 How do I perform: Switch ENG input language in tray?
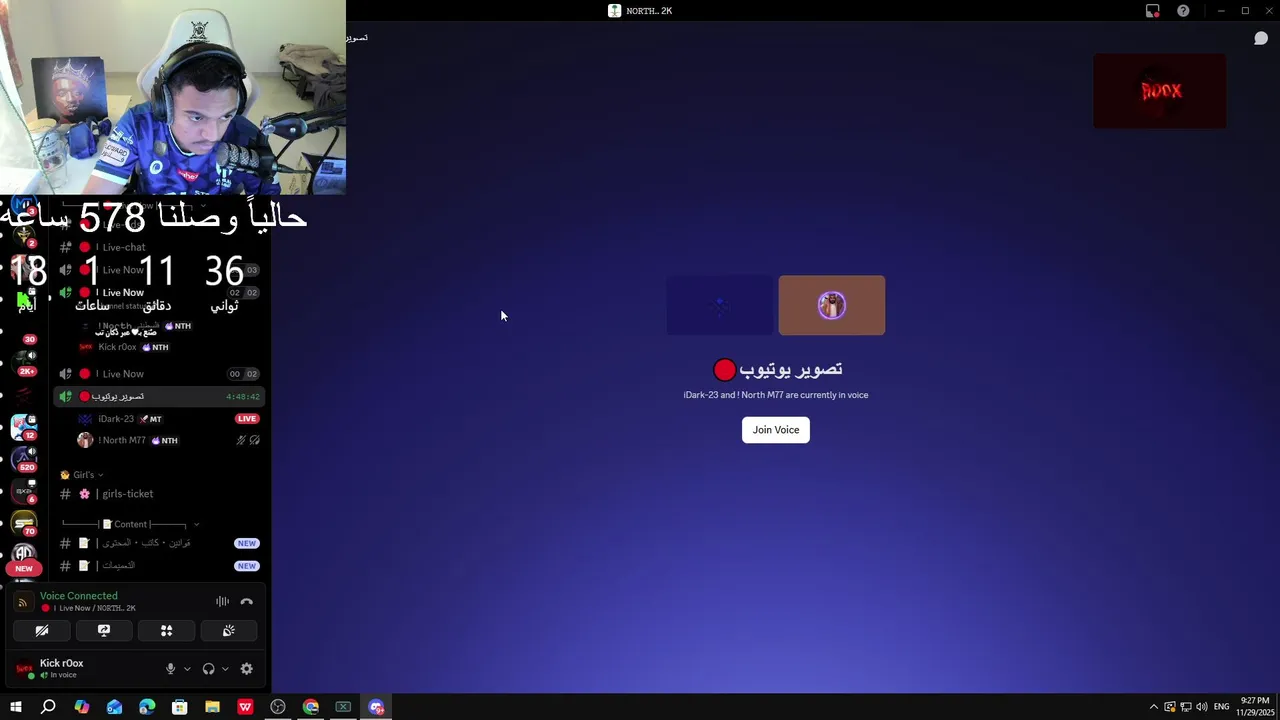1221,707
